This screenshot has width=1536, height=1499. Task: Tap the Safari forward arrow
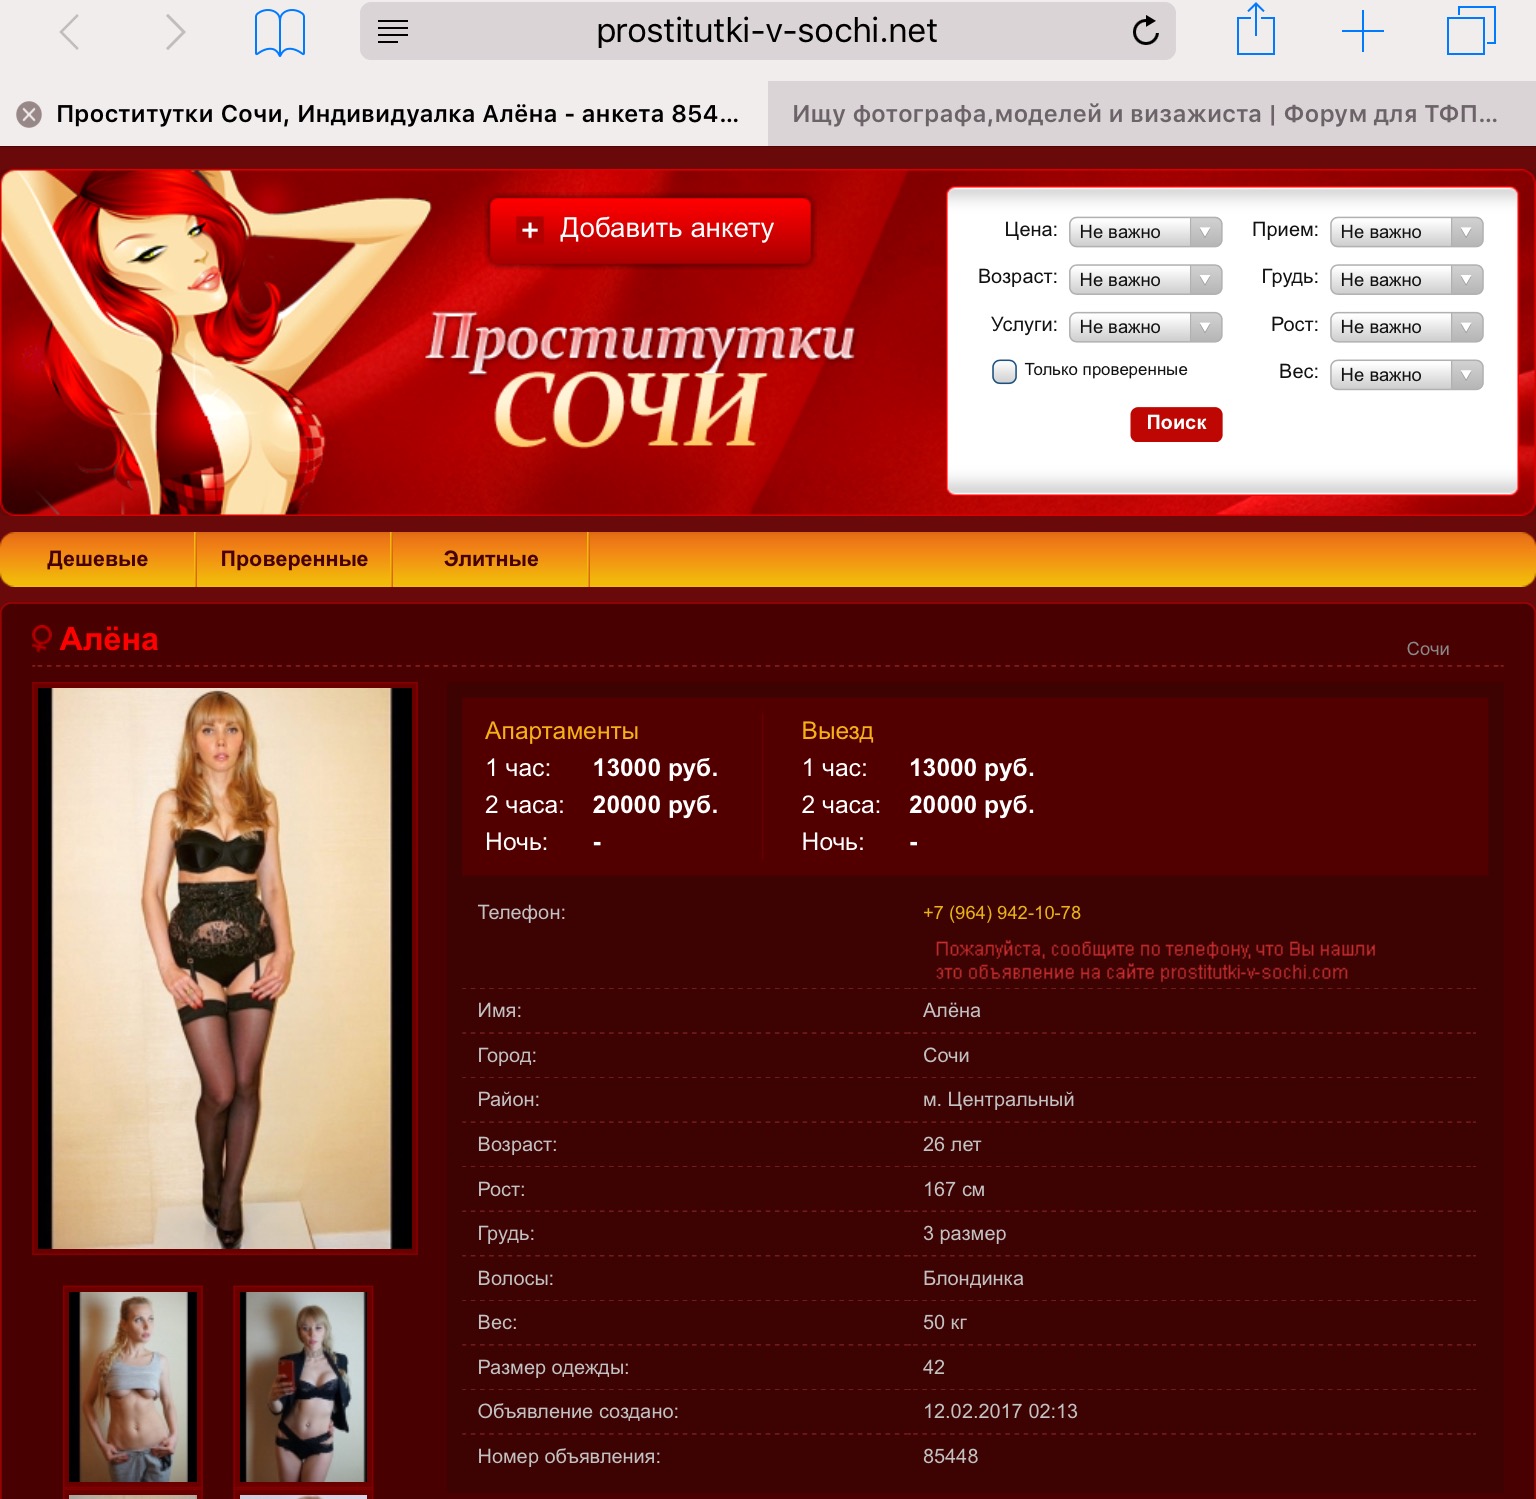tap(175, 32)
